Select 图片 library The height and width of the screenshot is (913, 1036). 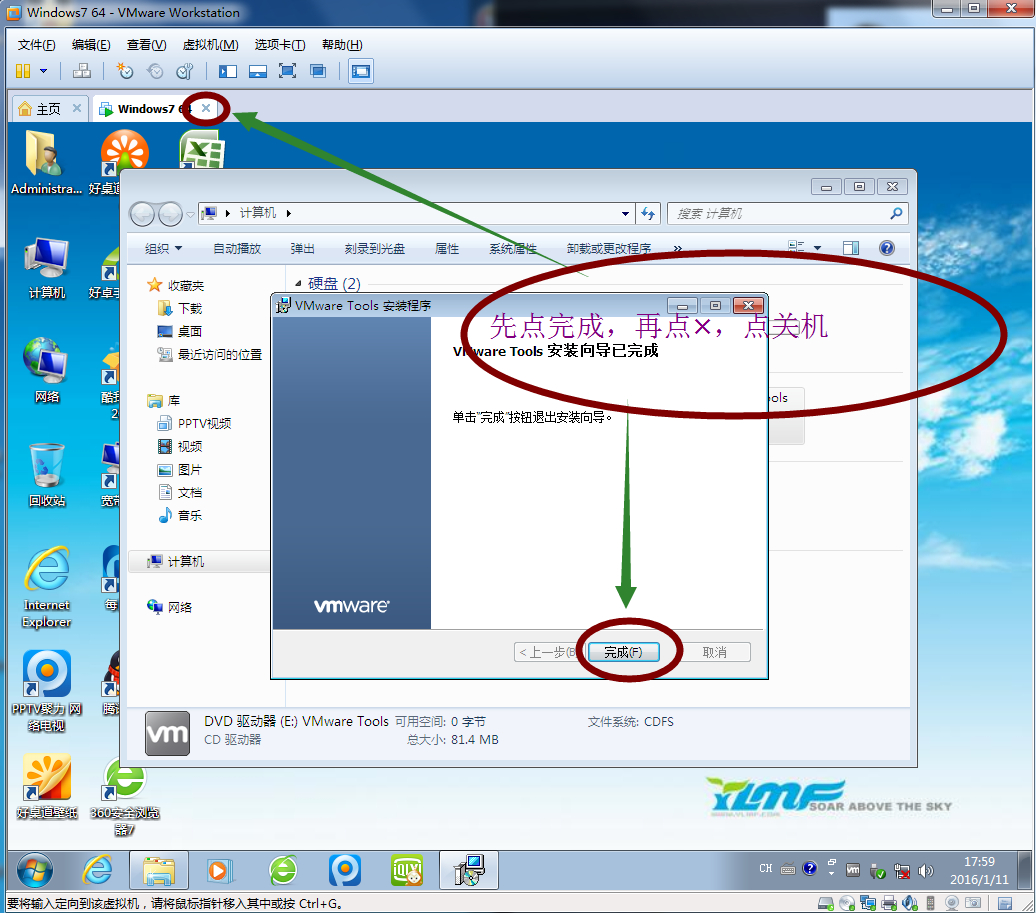180,470
